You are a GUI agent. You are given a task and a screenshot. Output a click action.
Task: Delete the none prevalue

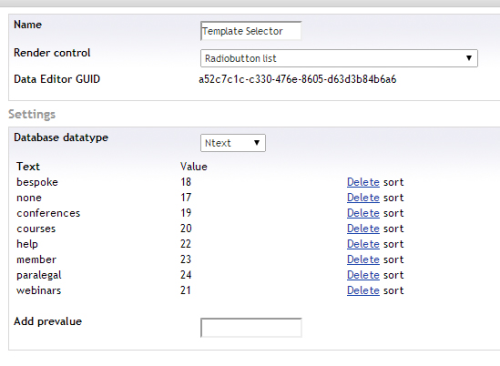tap(363, 197)
